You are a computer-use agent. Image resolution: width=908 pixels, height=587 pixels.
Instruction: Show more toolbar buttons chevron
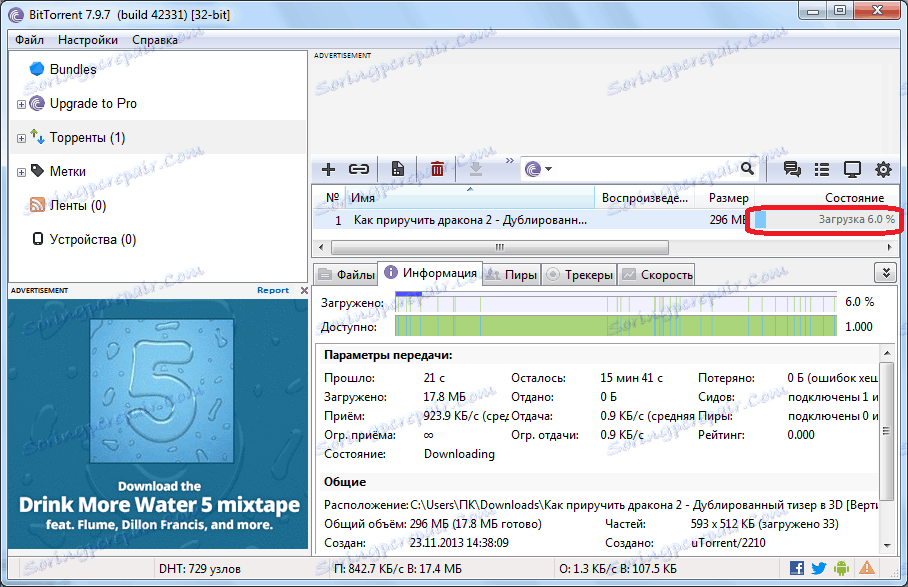510,160
